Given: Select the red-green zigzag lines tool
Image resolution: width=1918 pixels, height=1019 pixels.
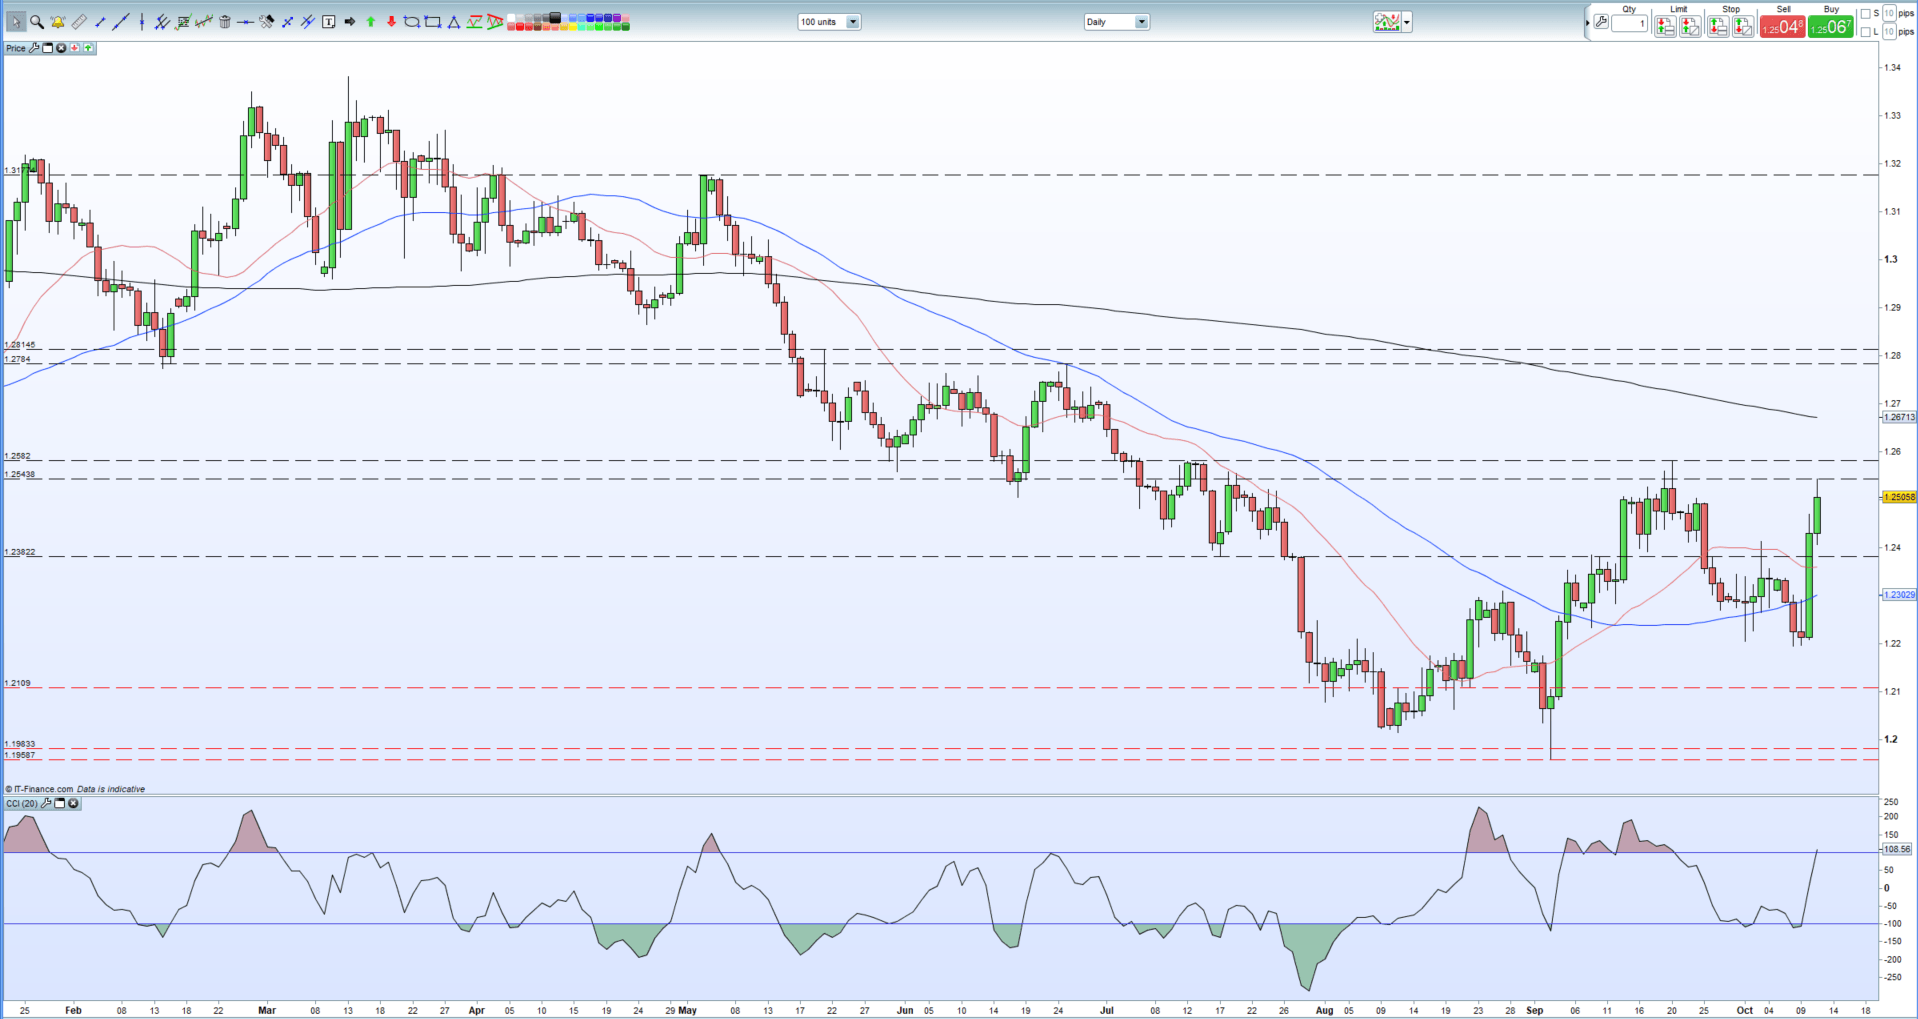Looking at the screenshot, I should [473, 22].
